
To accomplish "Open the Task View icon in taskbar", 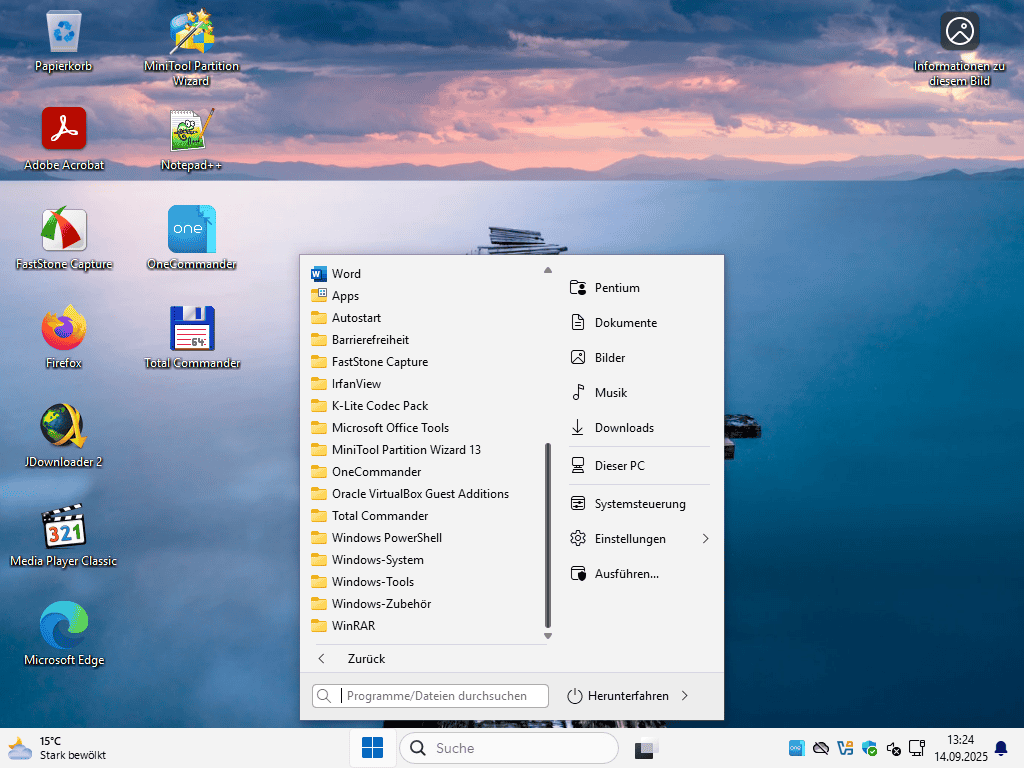I will (647, 748).
